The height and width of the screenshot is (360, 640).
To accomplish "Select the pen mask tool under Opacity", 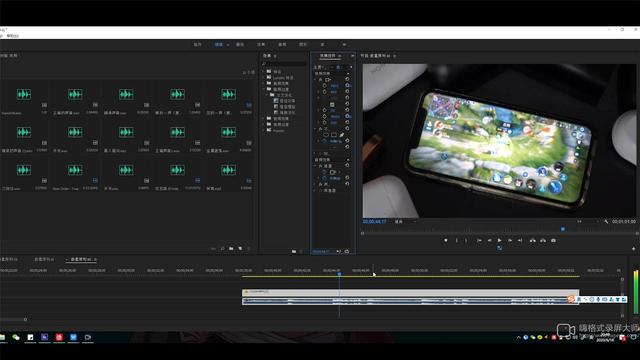I will click(342, 135).
